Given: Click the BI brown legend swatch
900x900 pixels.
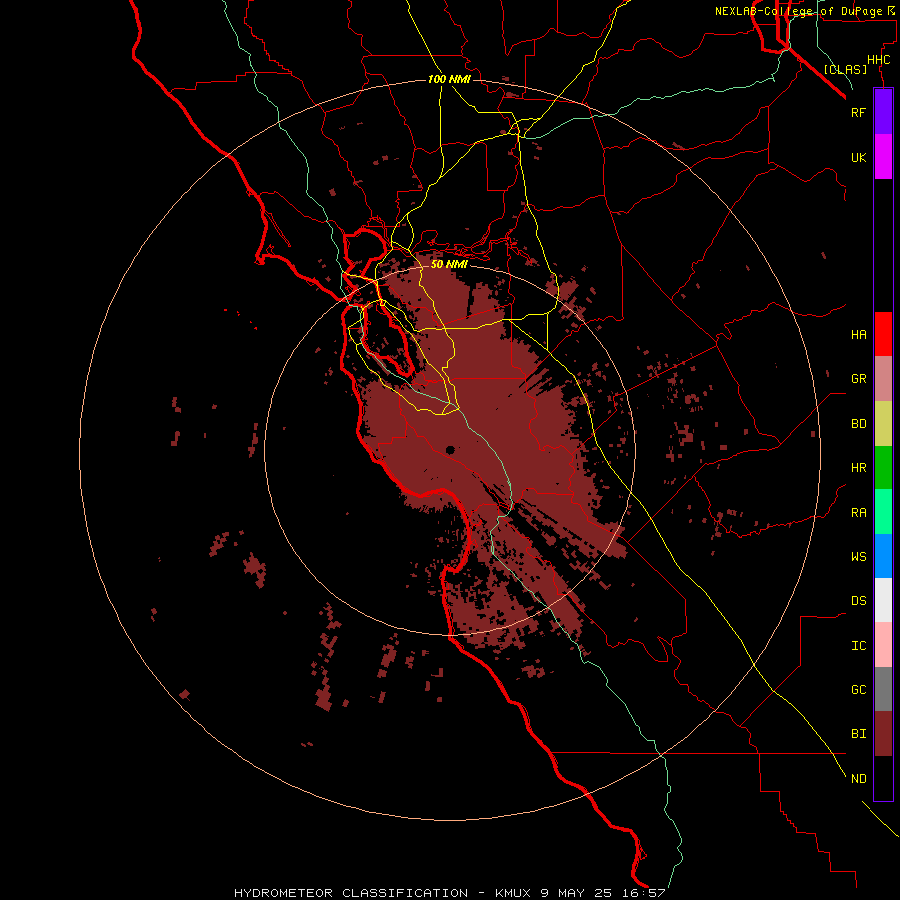Looking at the screenshot, I should point(883,734).
